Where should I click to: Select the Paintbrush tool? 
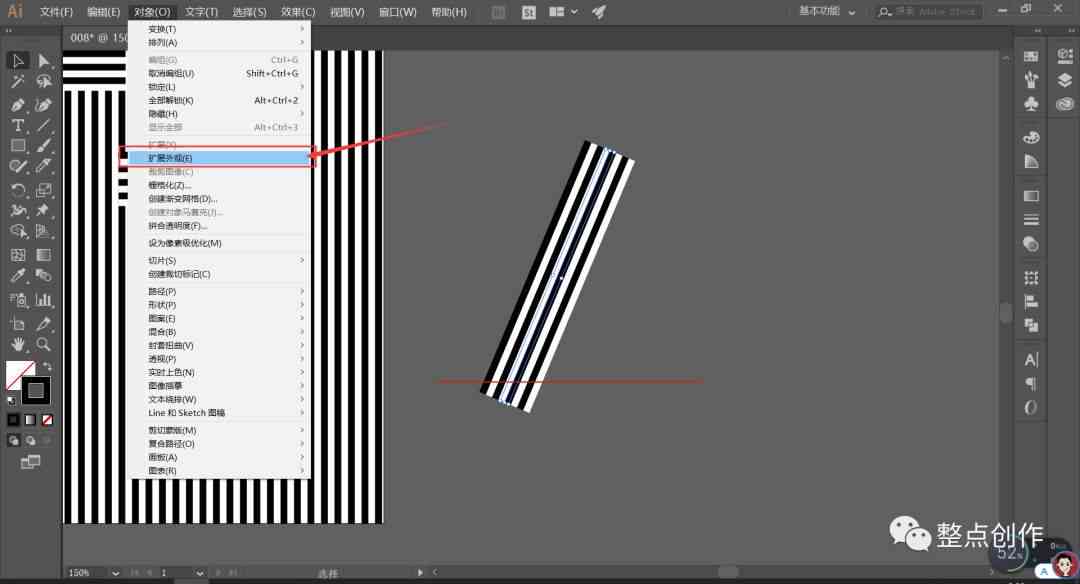[x=43, y=145]
